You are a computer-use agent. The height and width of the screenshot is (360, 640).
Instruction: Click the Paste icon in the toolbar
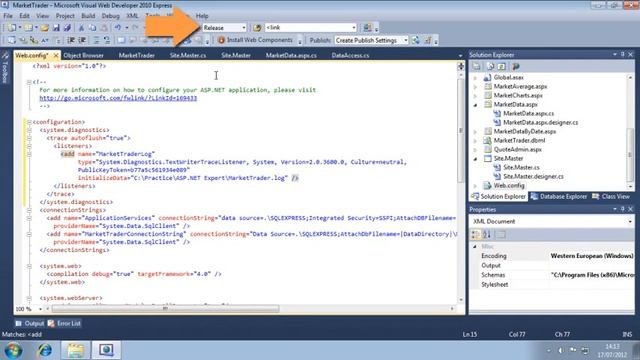pyautogui.click(x=104, y=28)
